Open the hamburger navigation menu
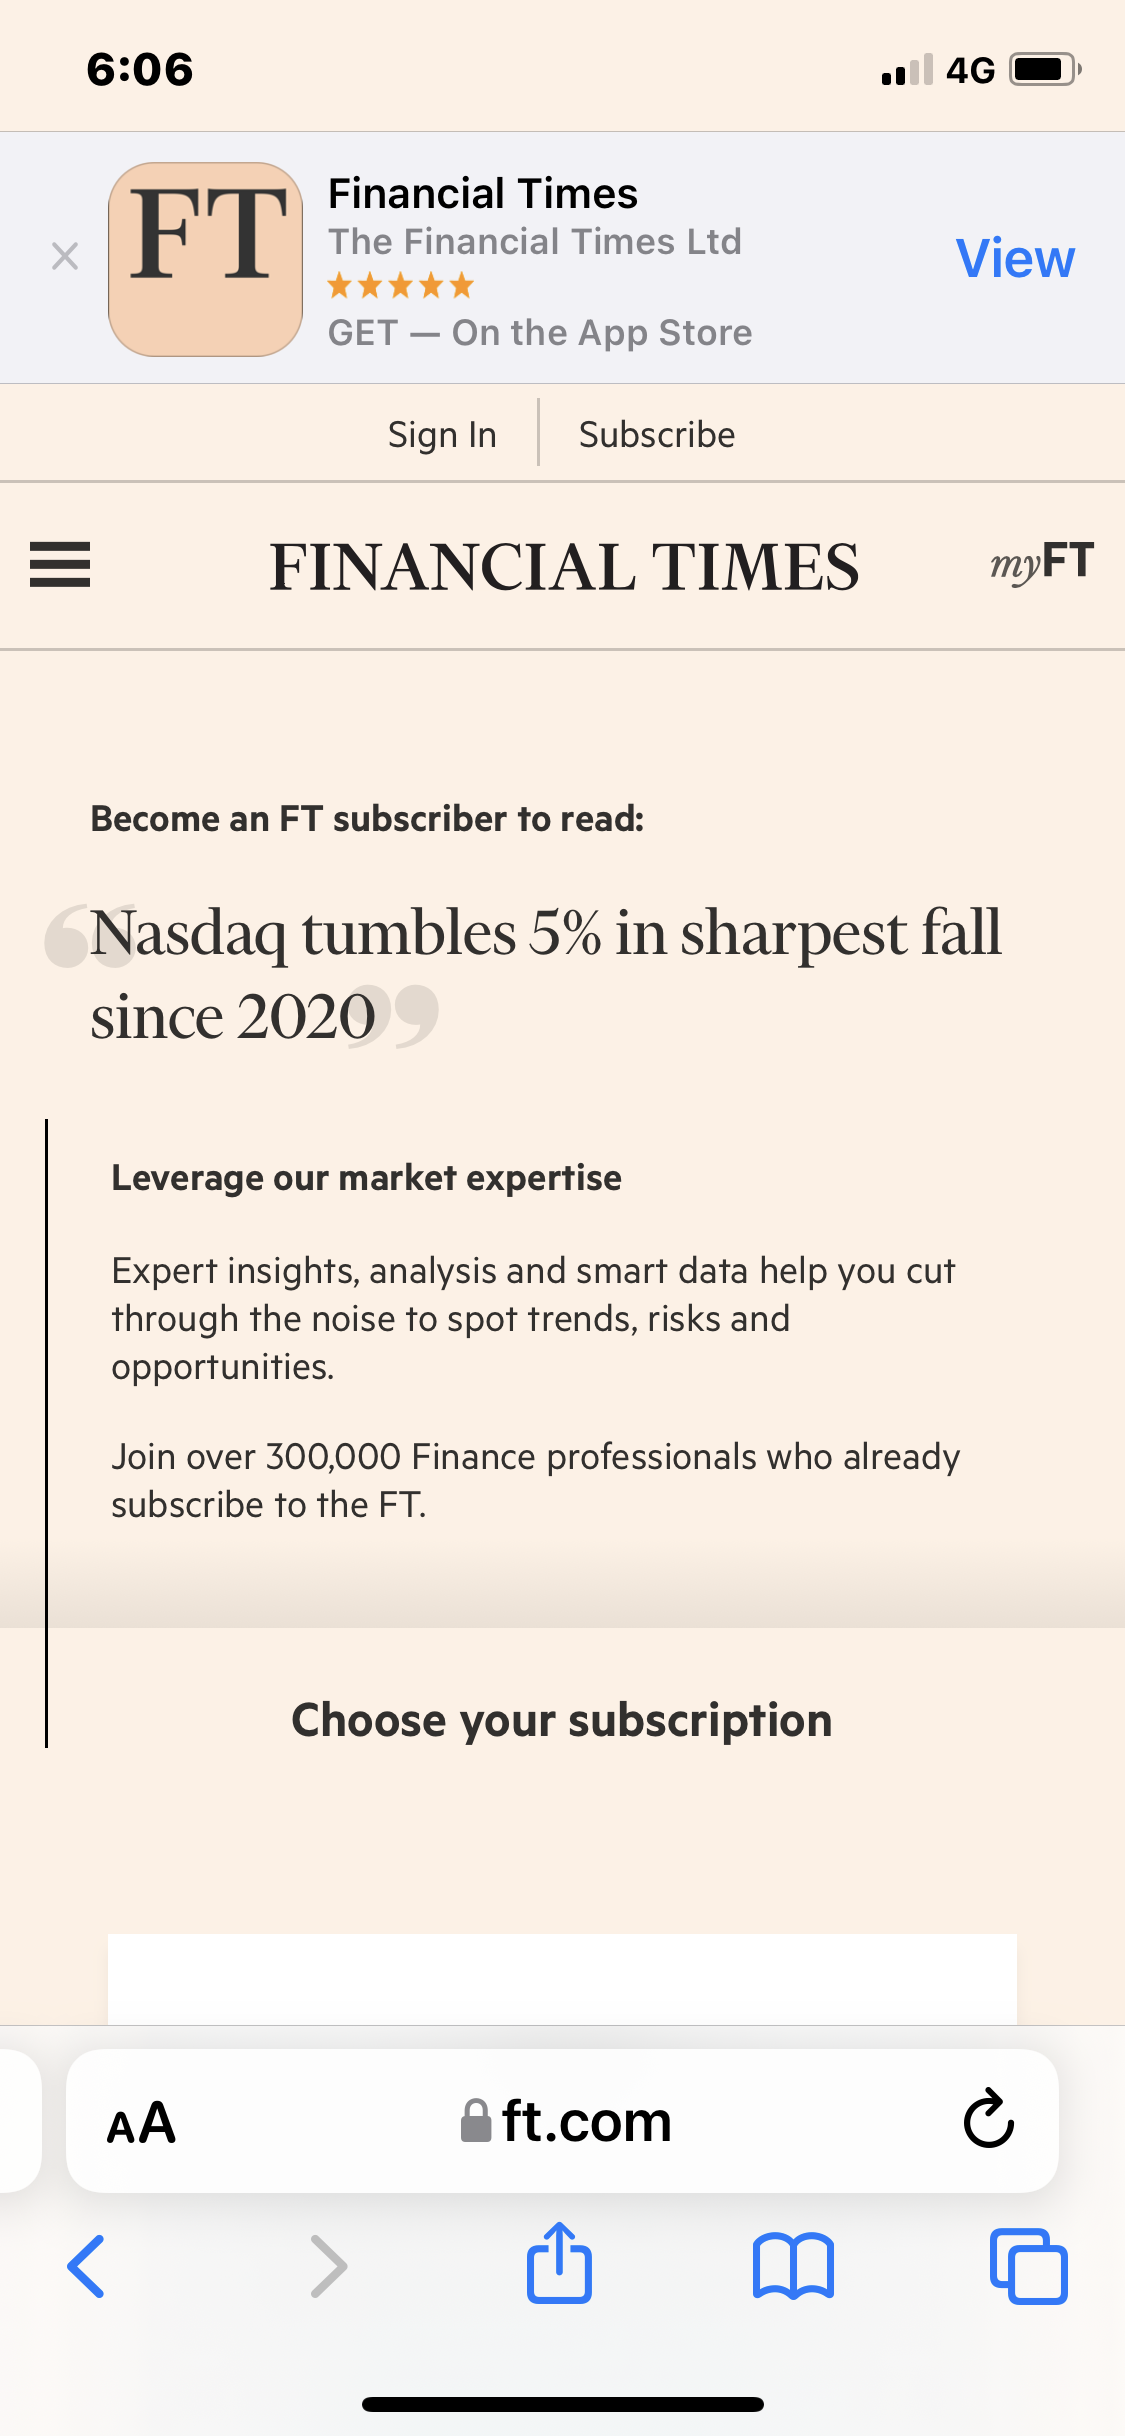 coord(60,565)
